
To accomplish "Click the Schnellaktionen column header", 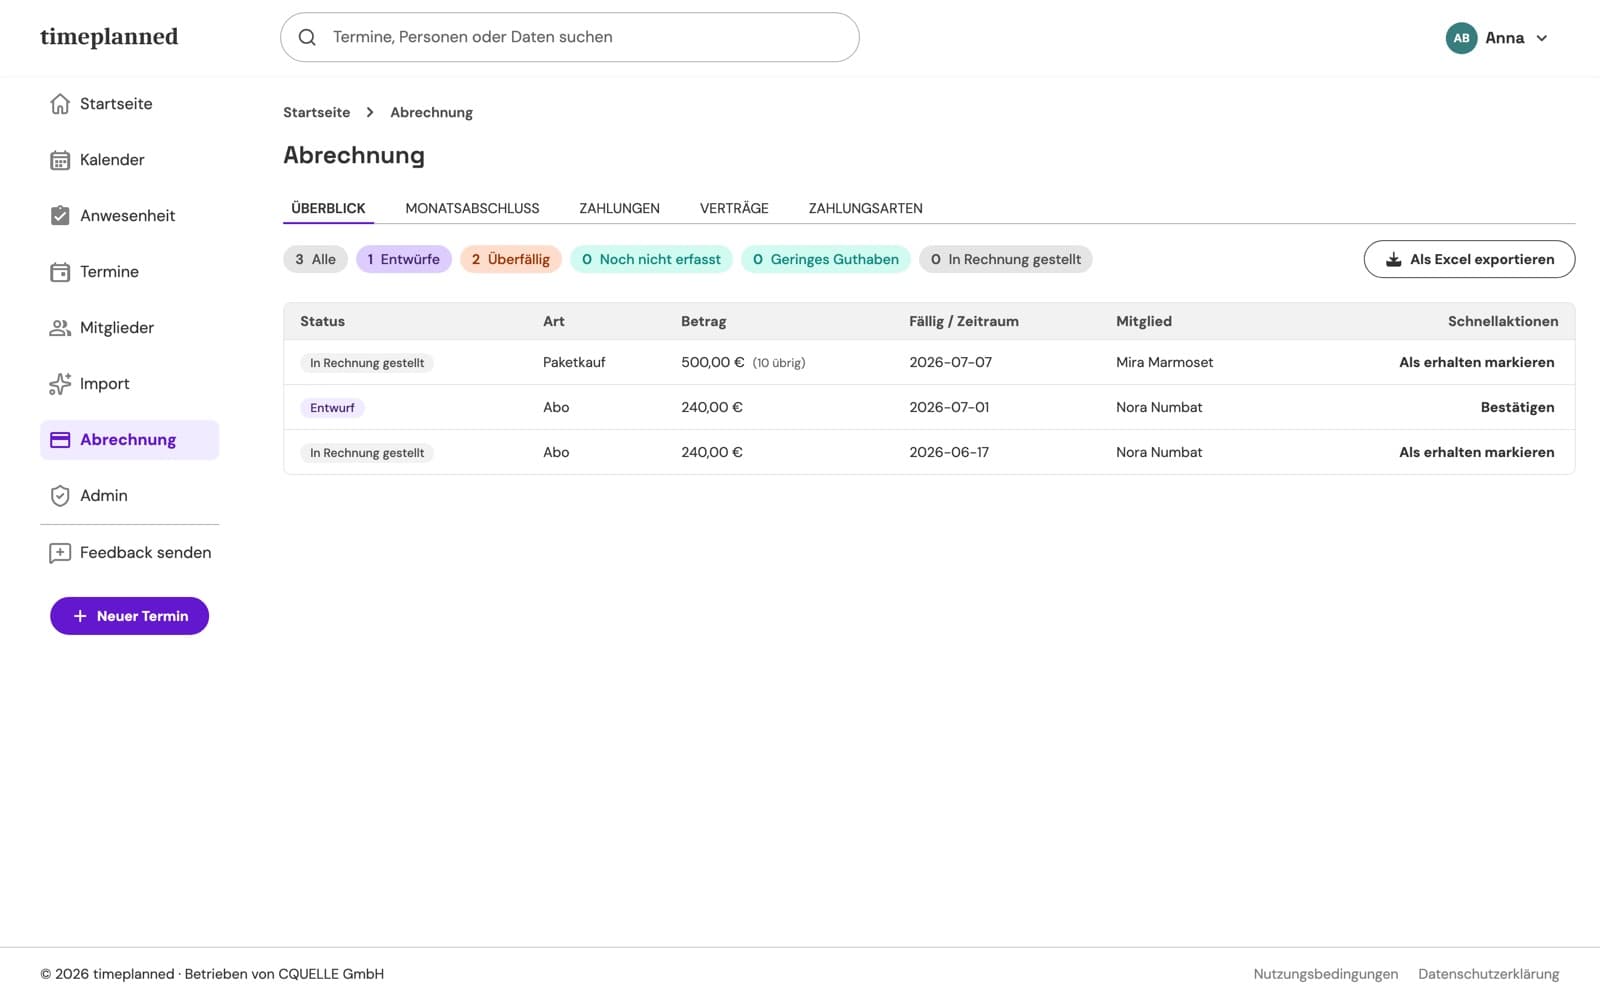I will point(1503,321).
